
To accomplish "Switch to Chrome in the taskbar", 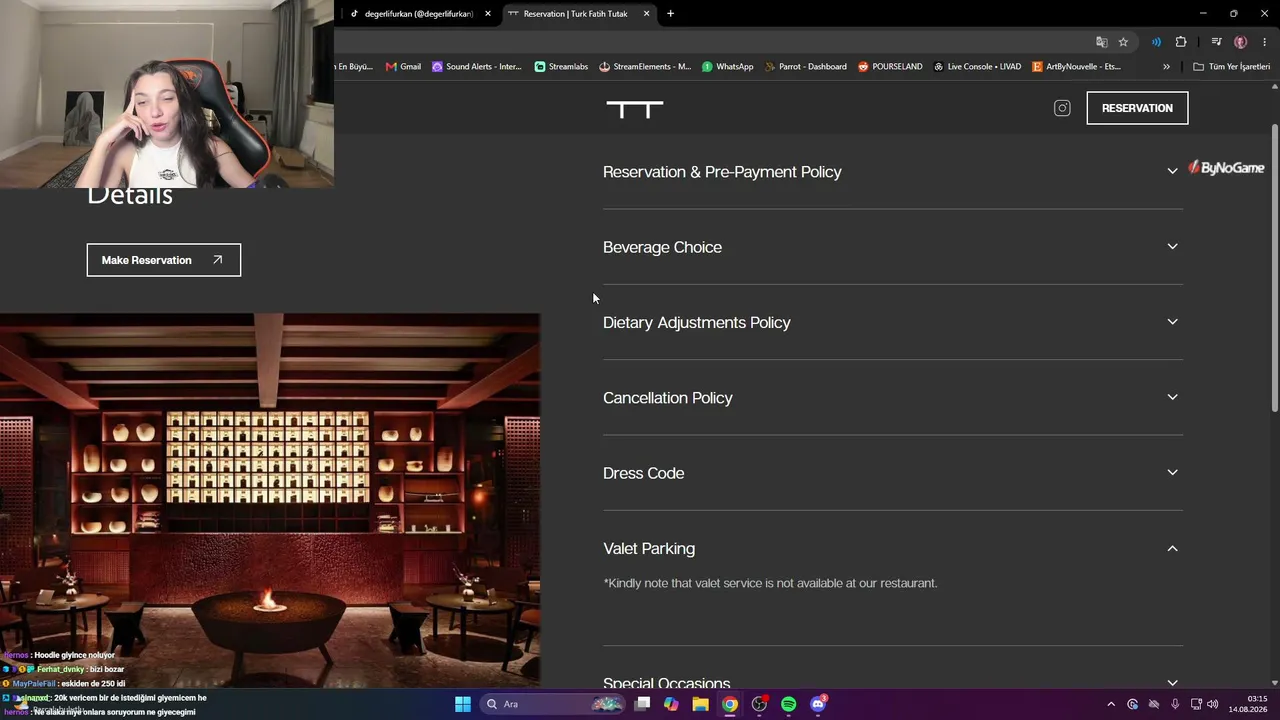I will [x=730, y=704].
